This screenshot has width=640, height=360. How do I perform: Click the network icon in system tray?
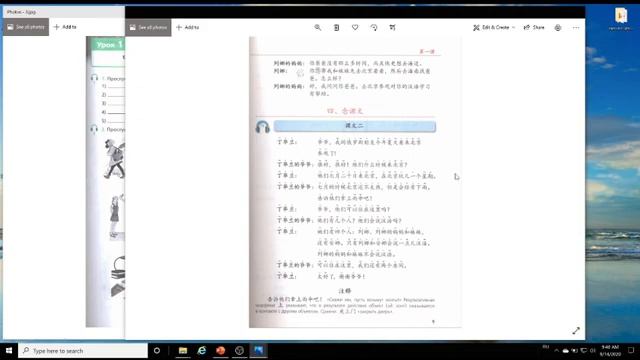[584, 351]
